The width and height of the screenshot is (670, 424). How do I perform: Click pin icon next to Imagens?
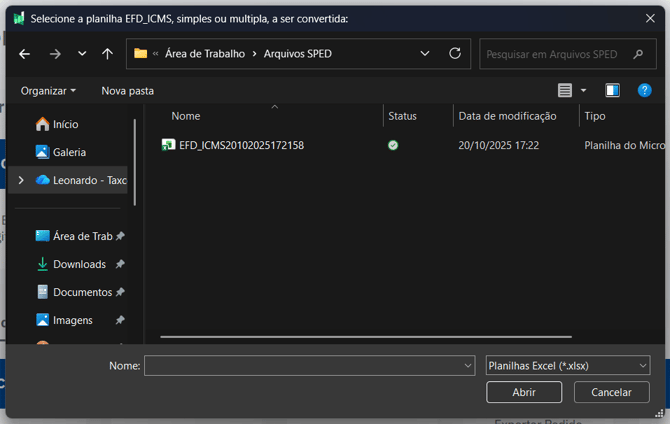tap(120, 320)
